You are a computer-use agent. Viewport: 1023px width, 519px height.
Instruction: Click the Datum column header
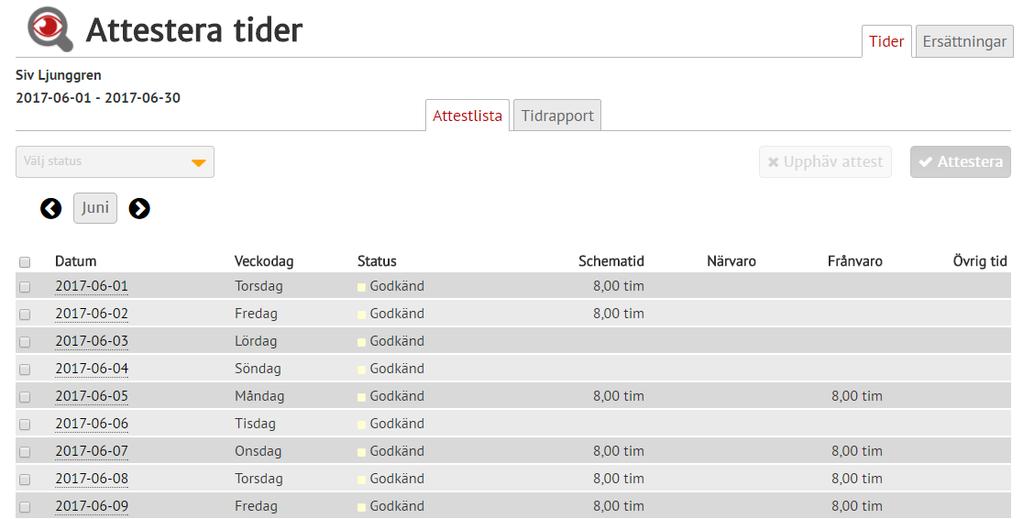[76, 261]
